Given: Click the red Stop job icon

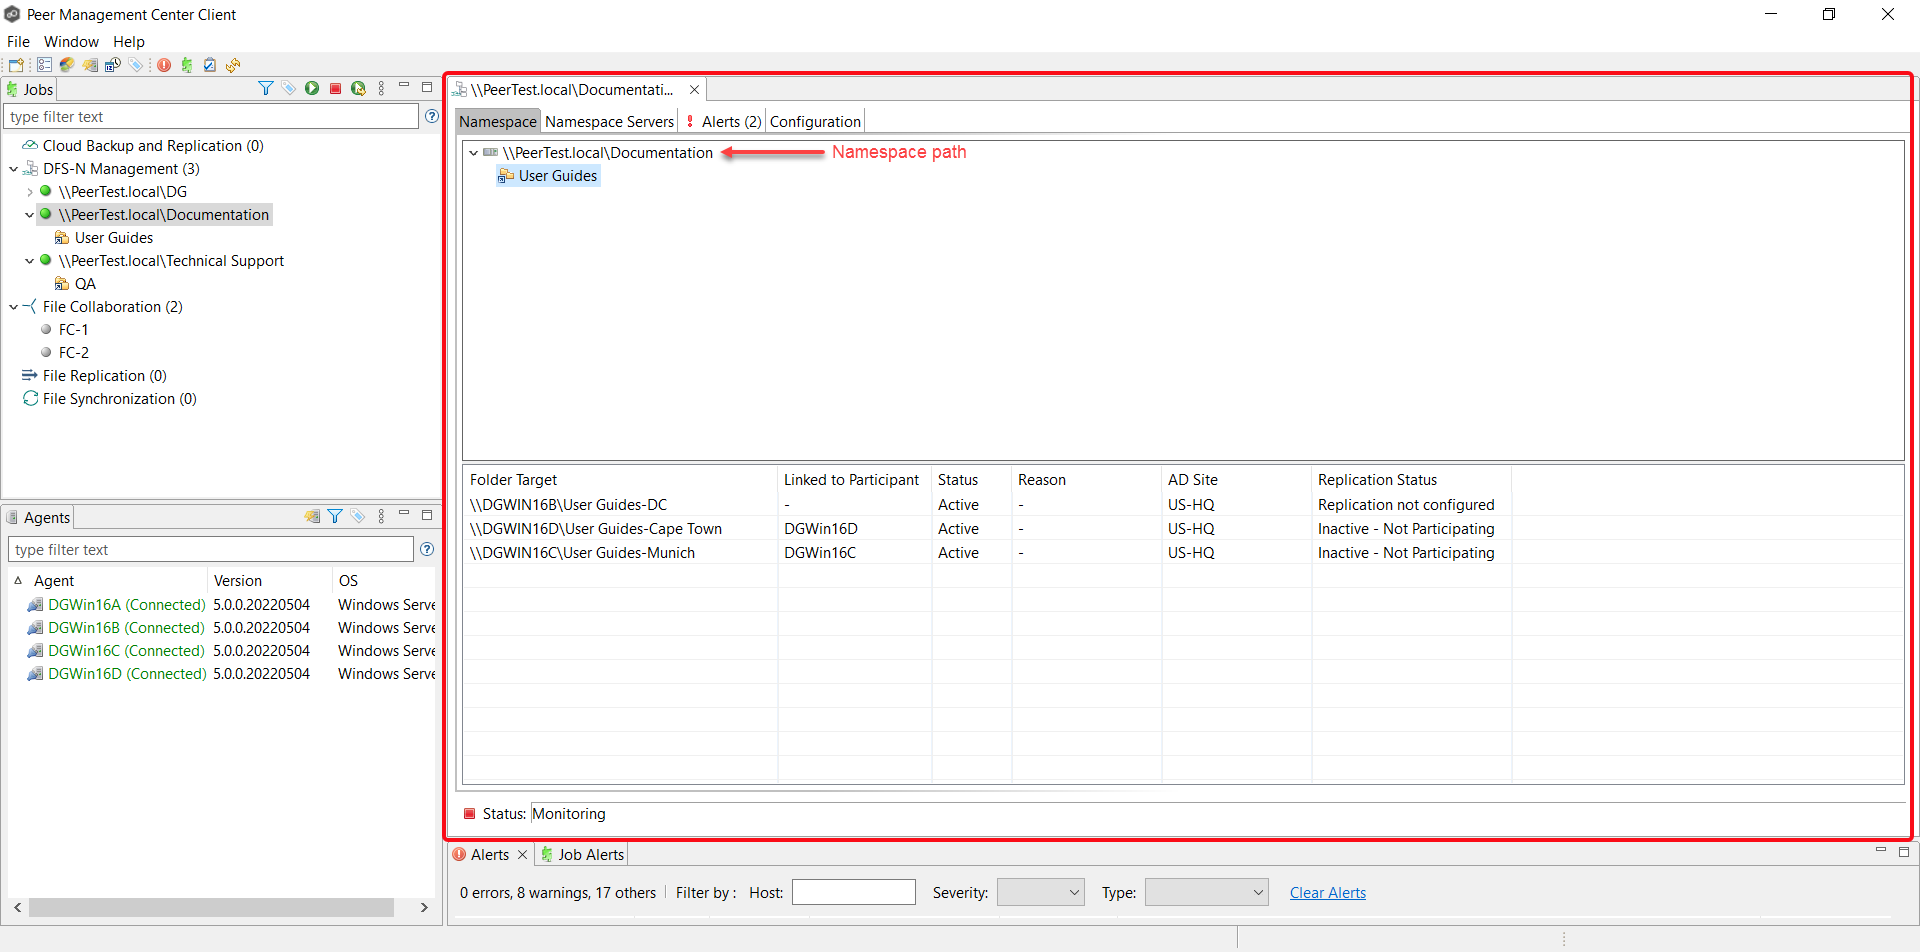Looking at the screenshot, I should (x=336, y=88).
